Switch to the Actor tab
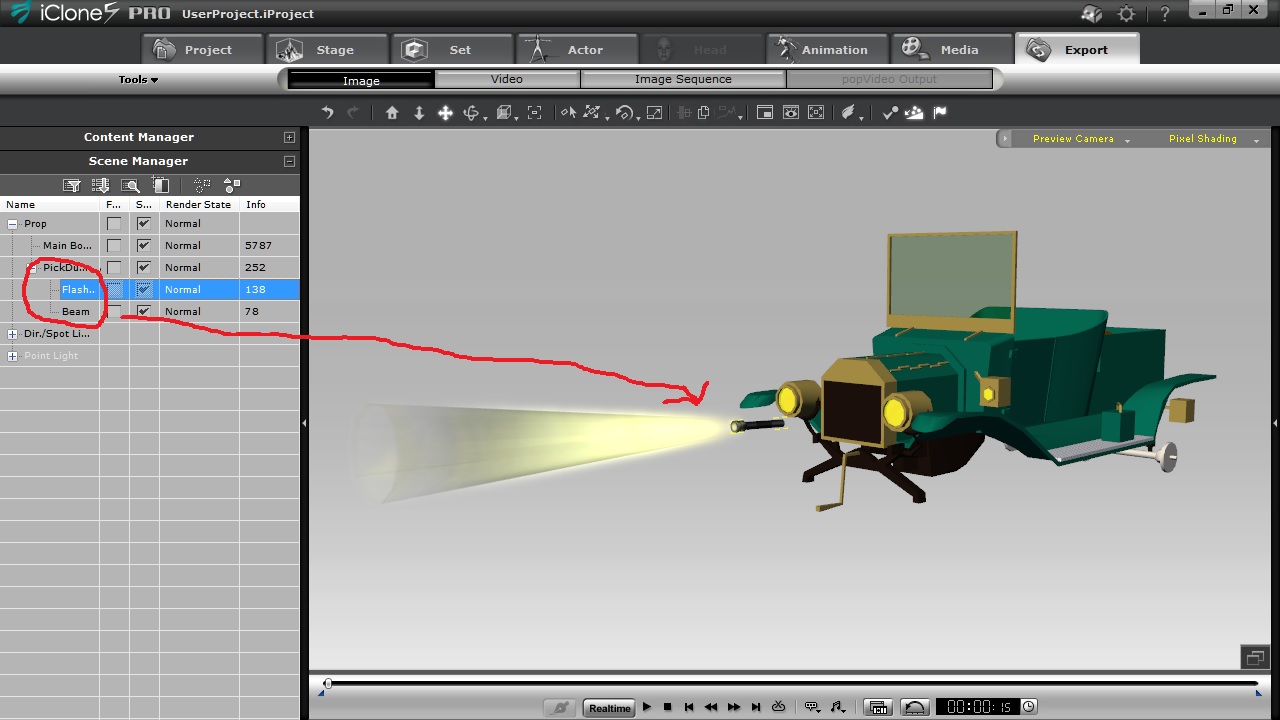The image size is (1280, 720). click(576, 50)
